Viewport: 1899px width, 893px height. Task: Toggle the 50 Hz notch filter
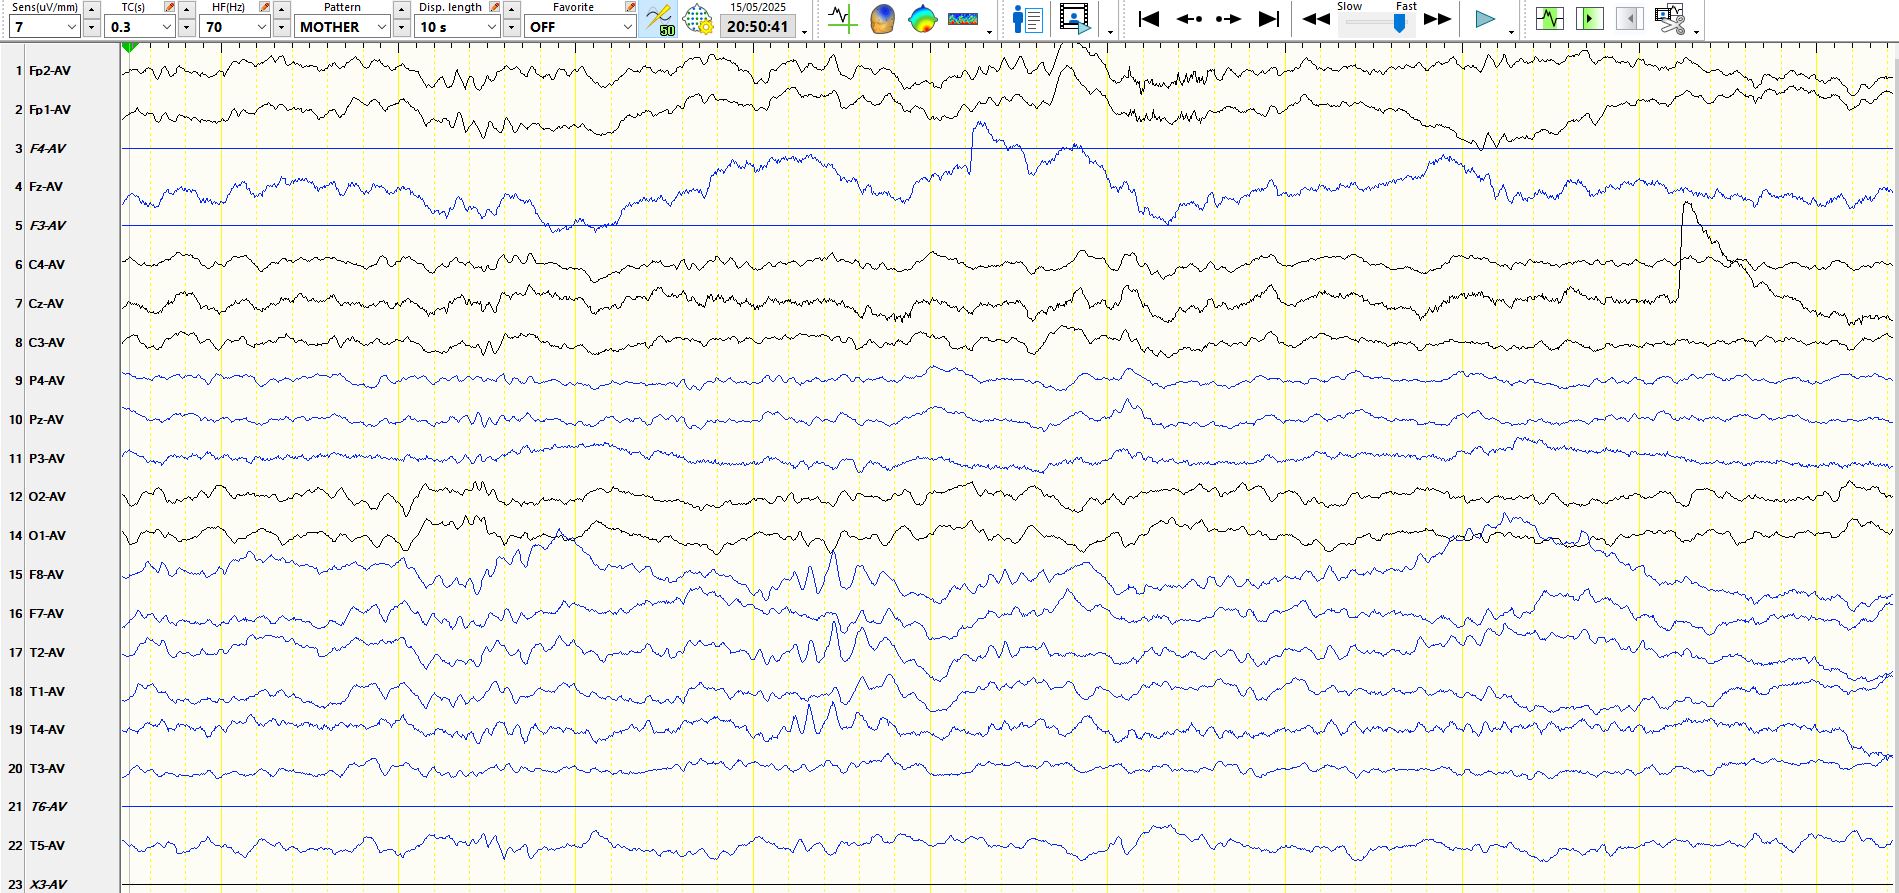pos(659,19)
